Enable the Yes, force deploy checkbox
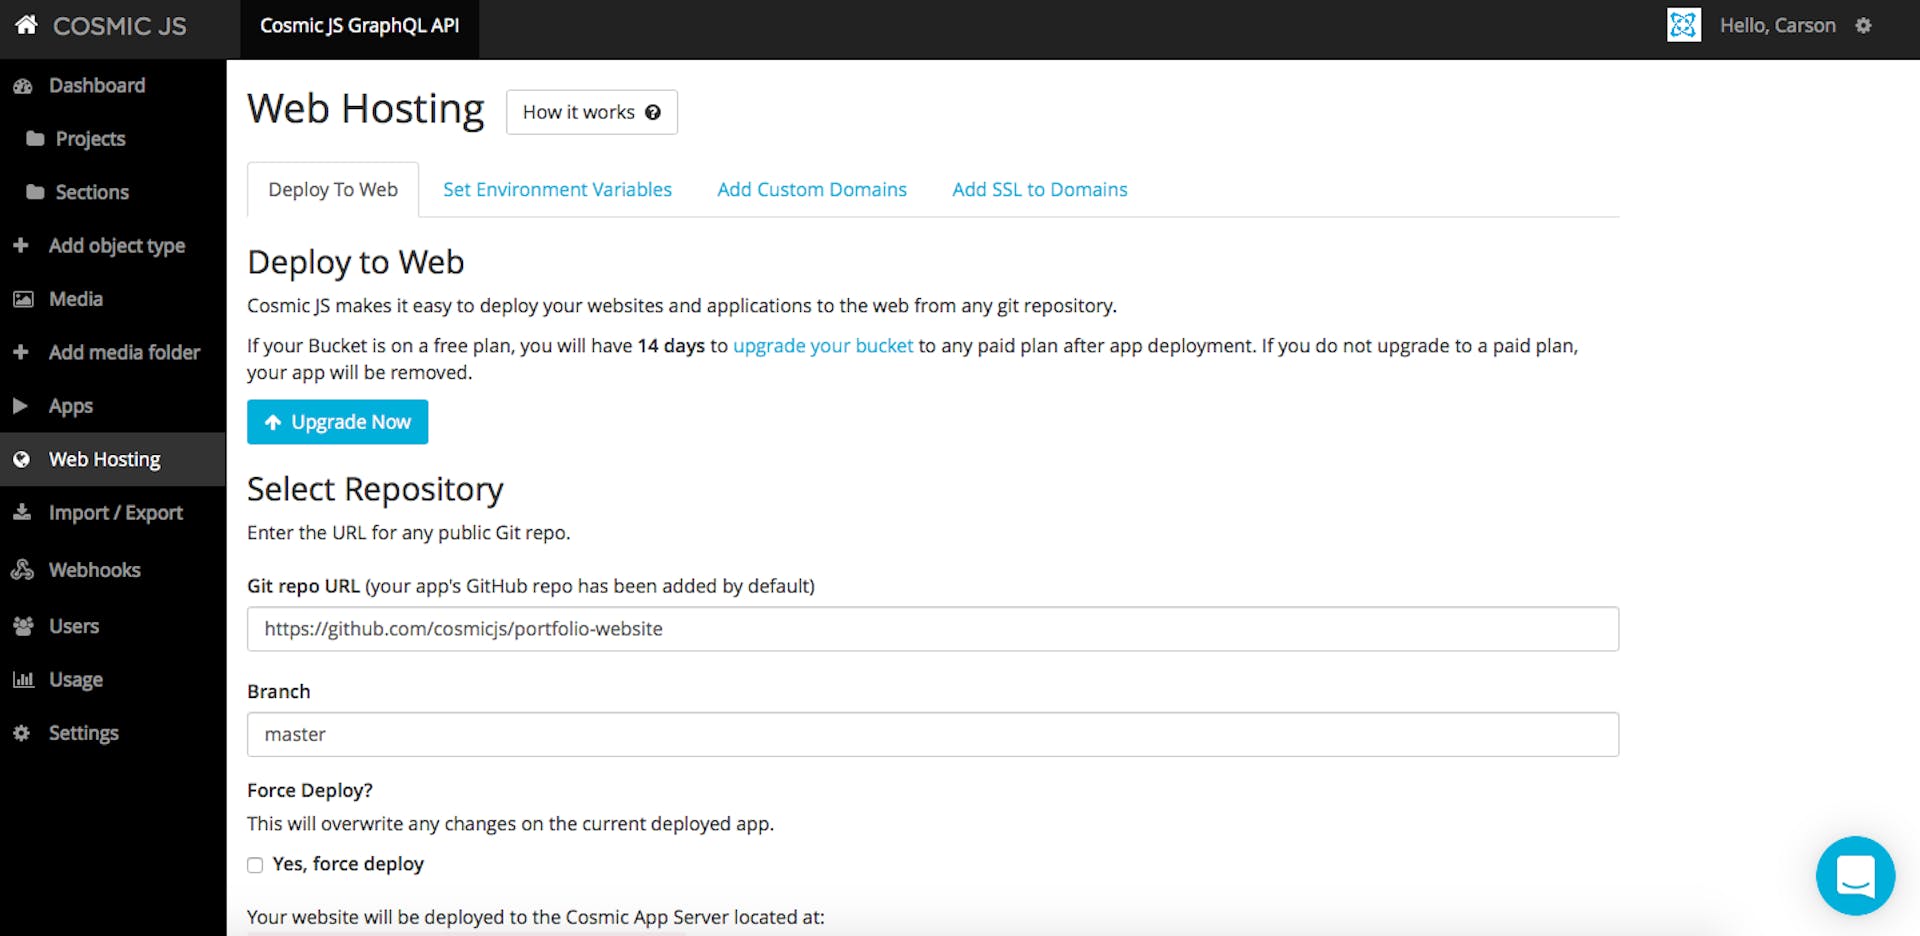Viewport: 1920px width, 936px height. coord(254,864)
